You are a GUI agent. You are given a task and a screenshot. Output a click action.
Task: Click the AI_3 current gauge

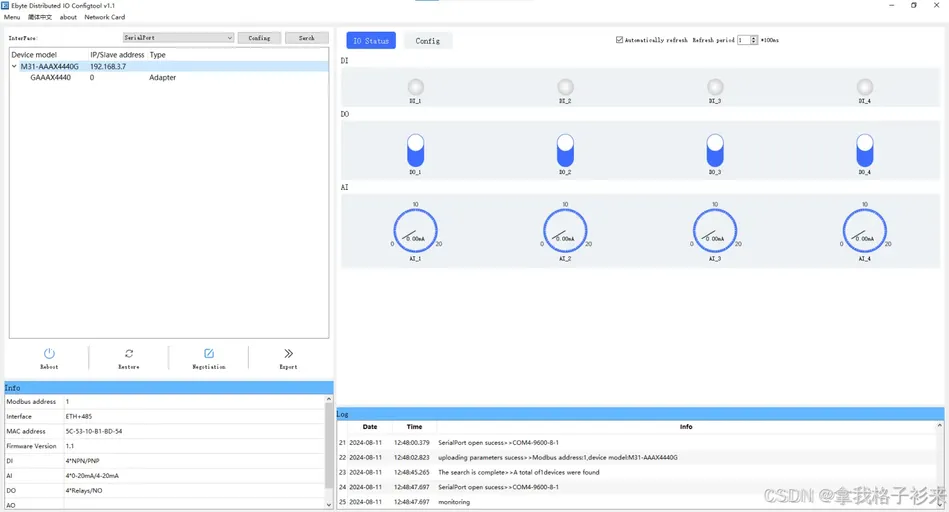click(715, 231)
